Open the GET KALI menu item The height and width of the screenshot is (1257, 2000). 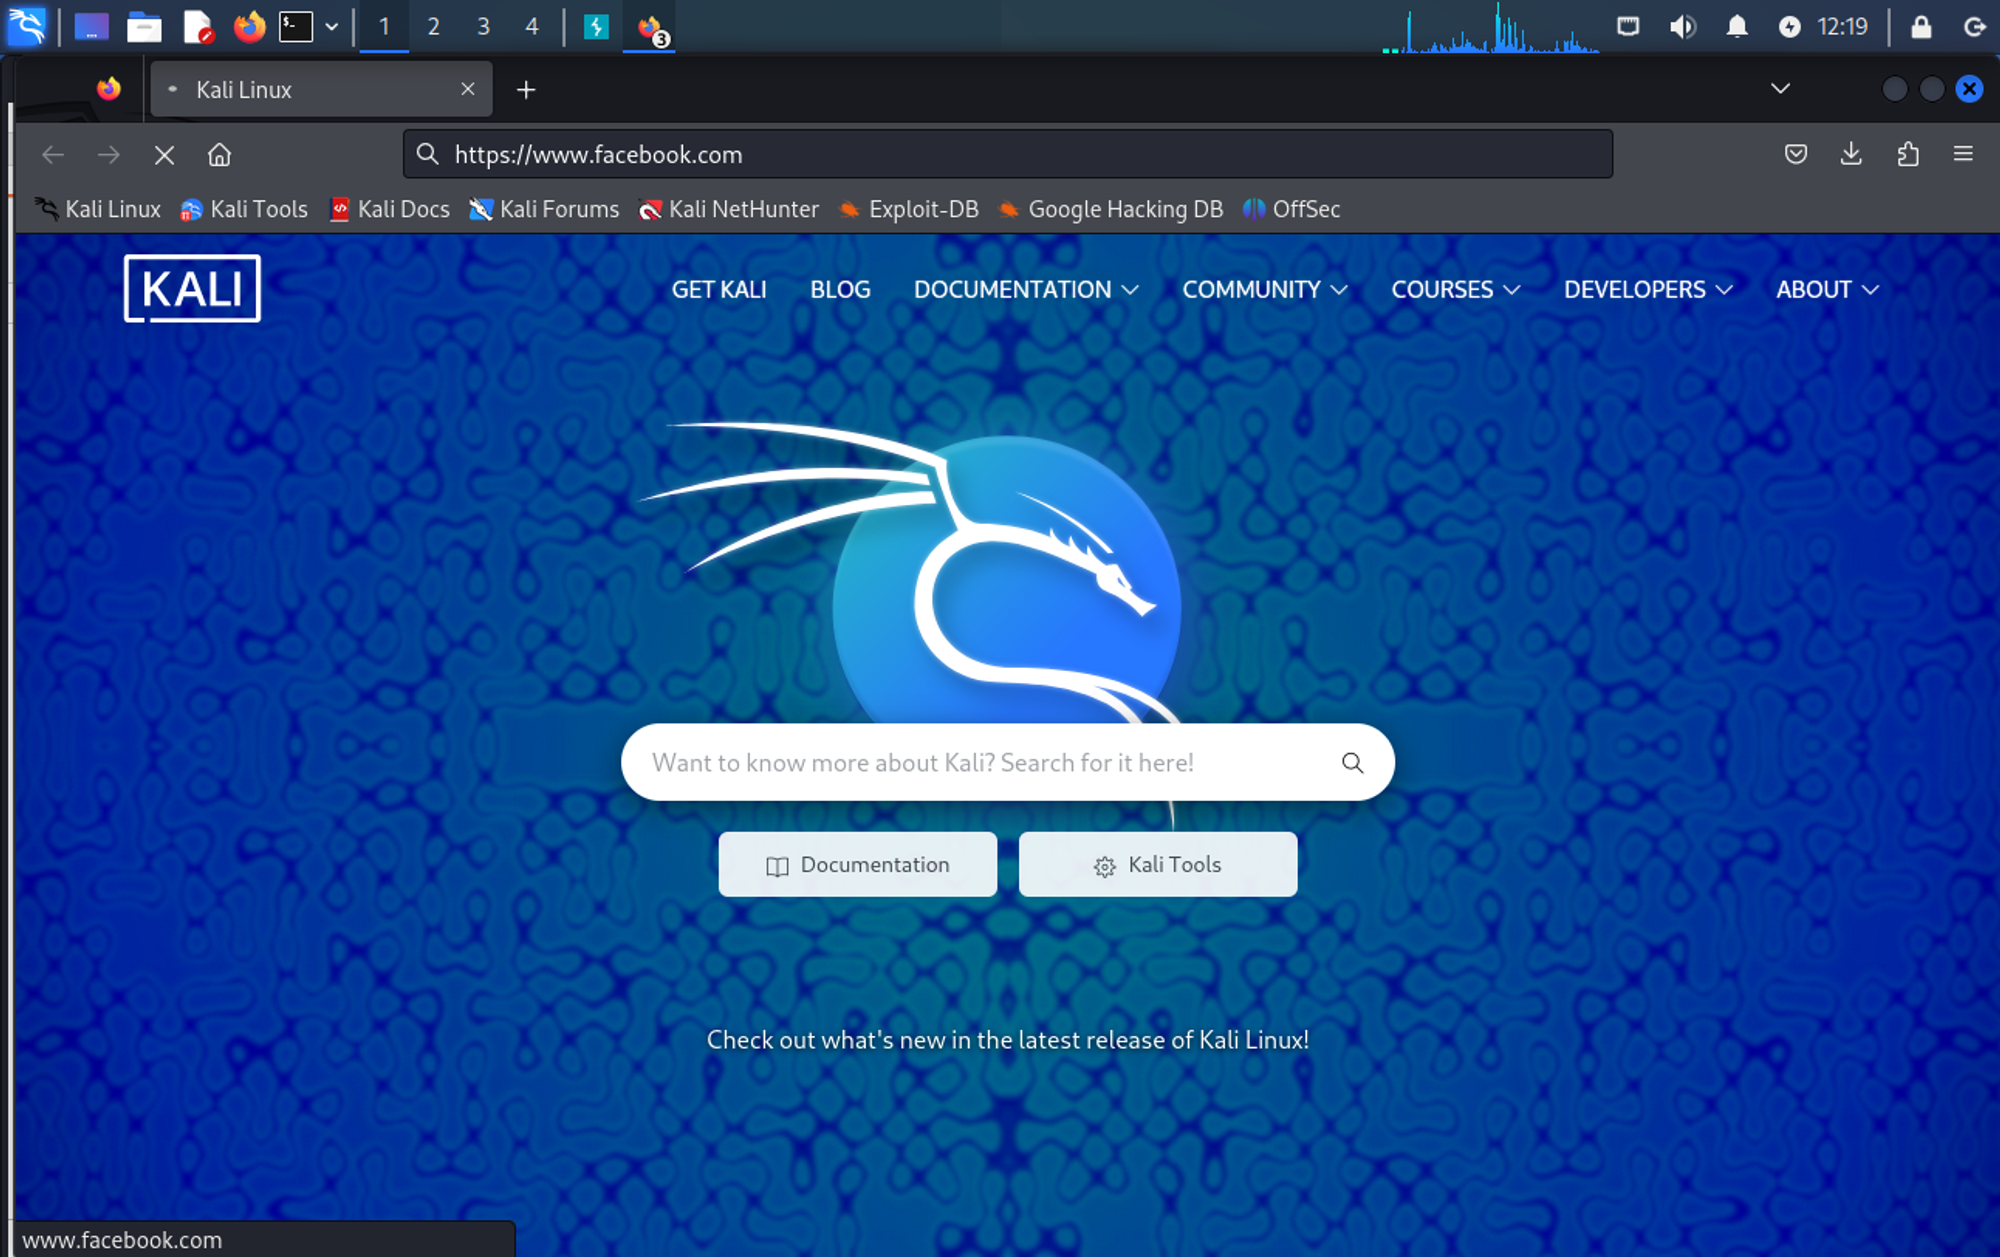[x=719, y=290]
